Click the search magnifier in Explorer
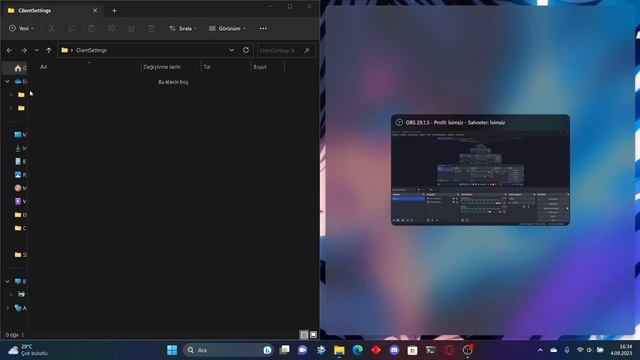Screen dimensions: 640x360 tap(307, 50)
